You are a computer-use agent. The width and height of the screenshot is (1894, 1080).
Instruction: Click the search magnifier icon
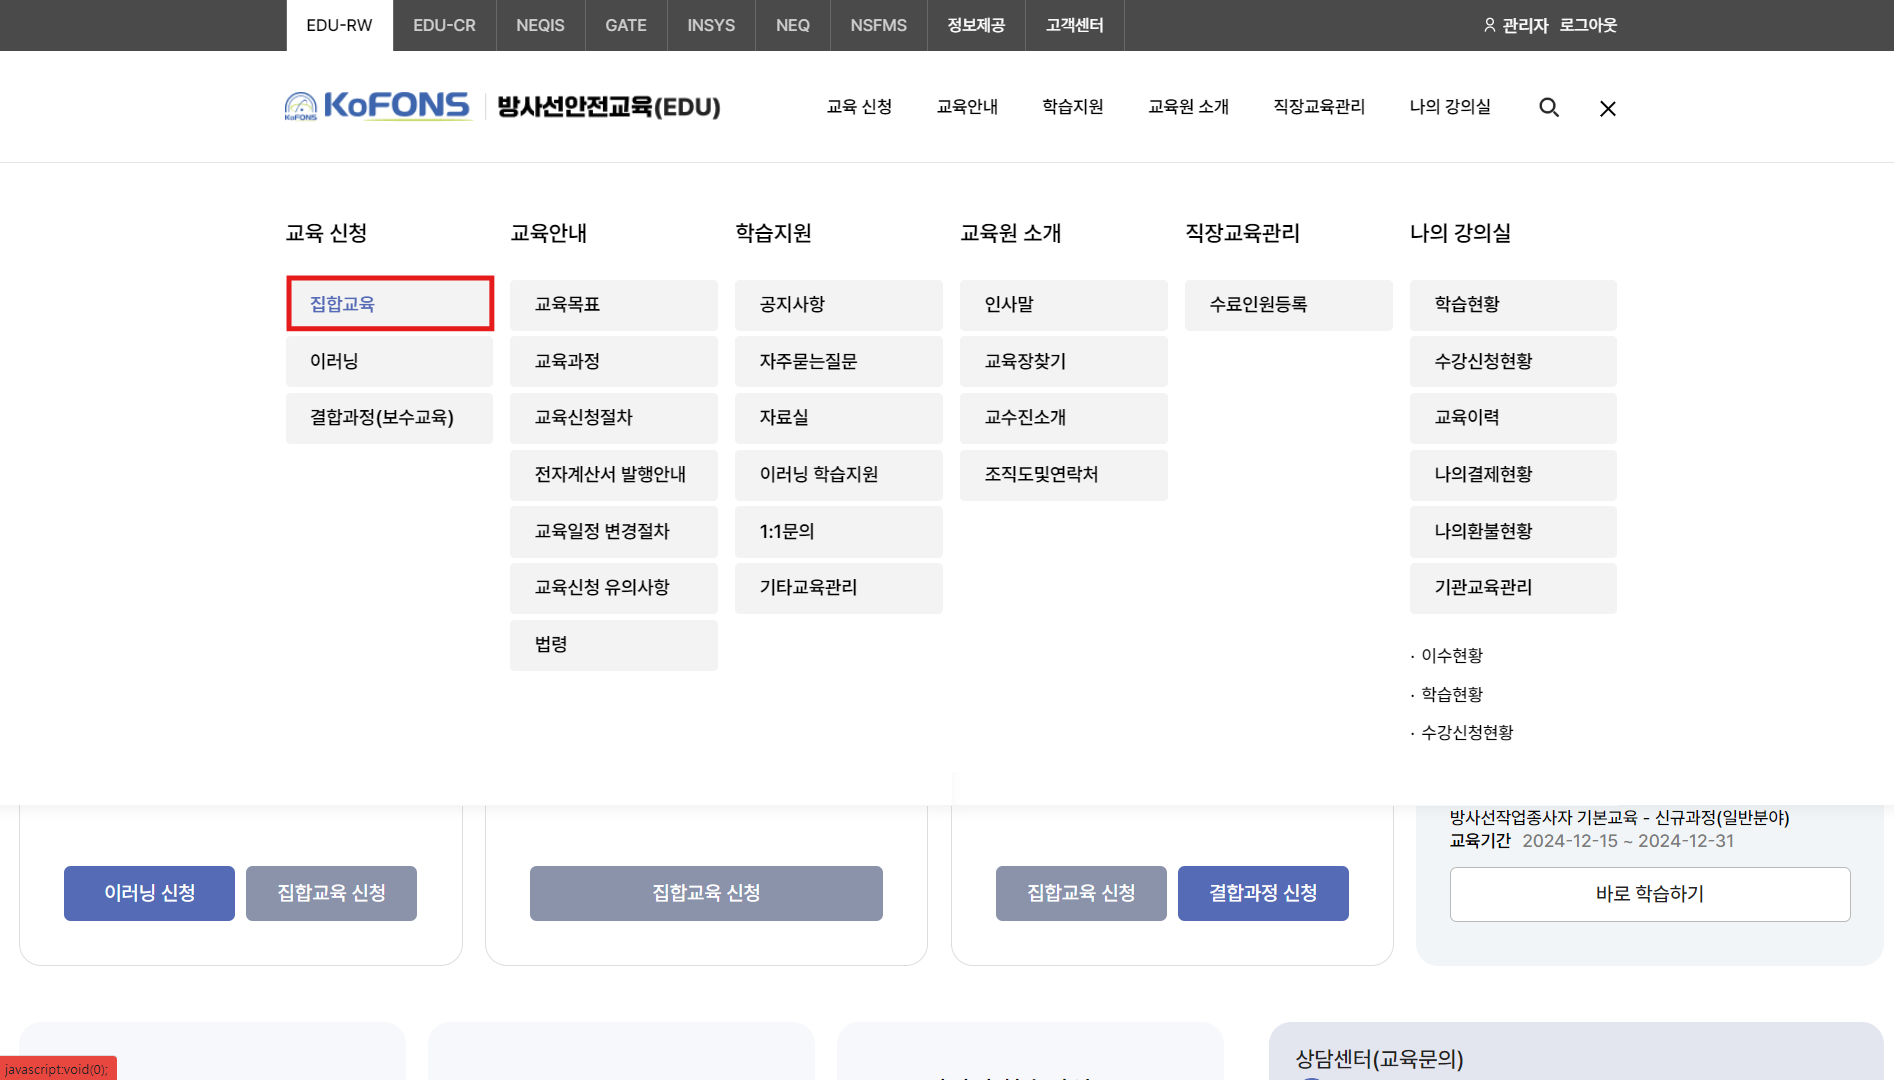[x=1548, y=107]
